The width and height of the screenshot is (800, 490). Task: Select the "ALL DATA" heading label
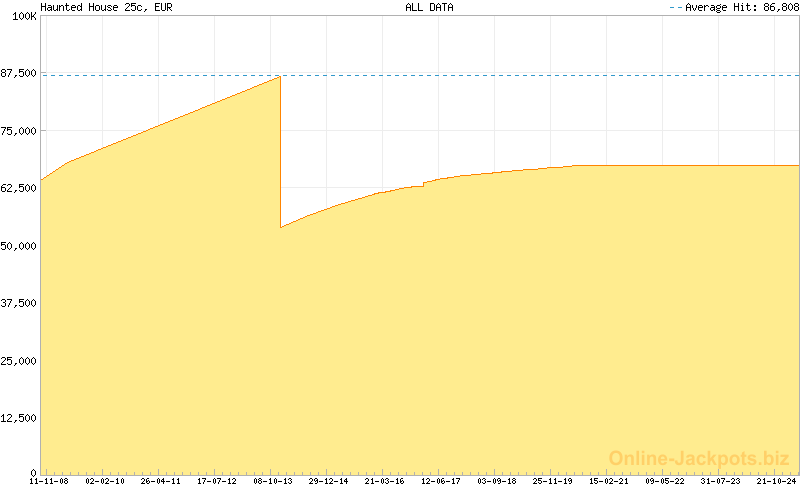429,7
